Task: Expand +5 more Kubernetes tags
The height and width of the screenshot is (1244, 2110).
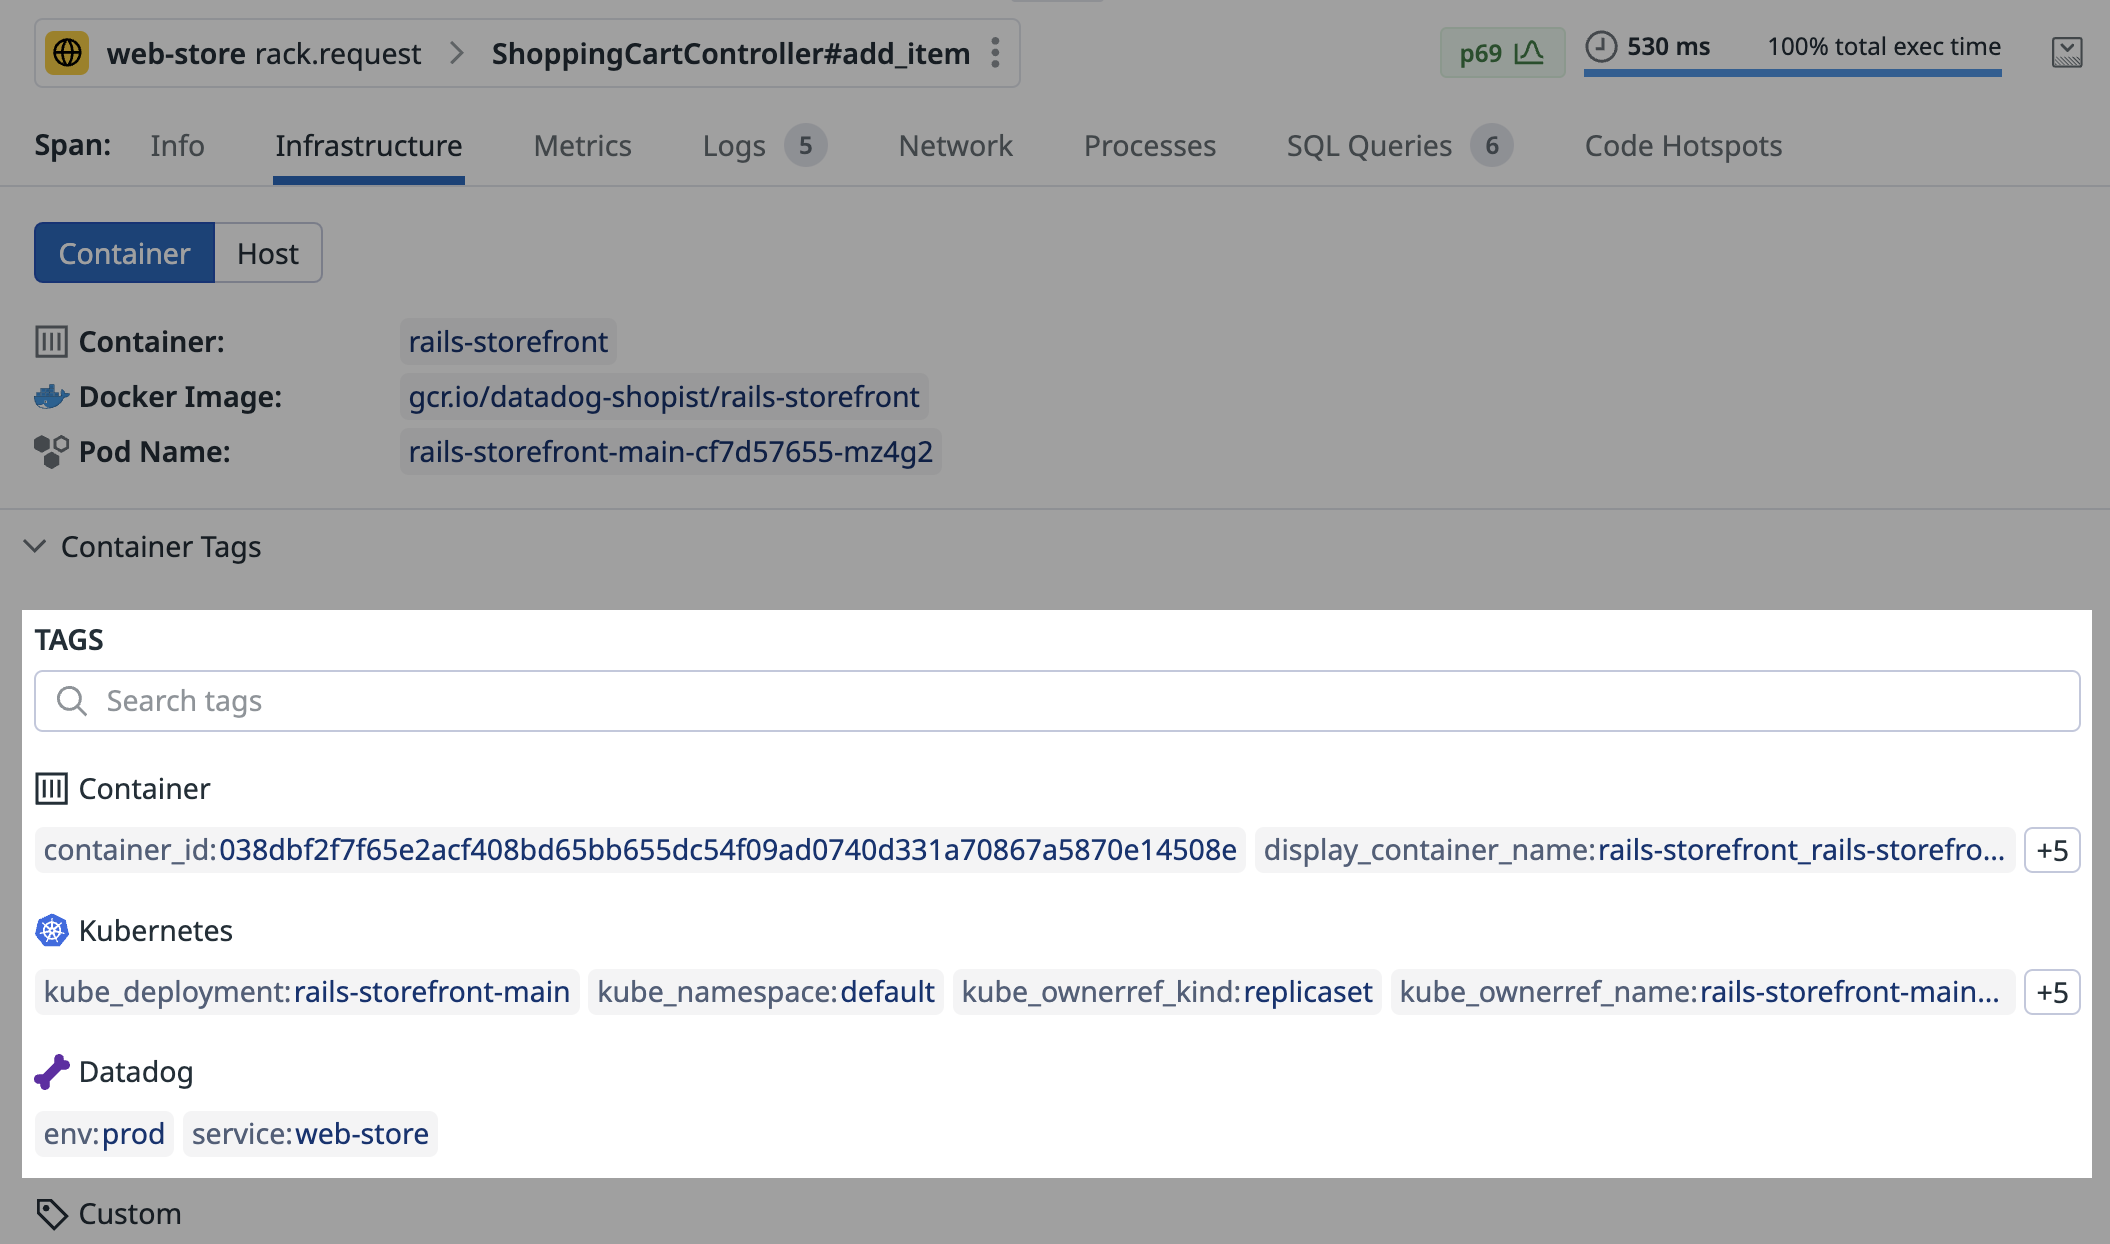Action: click(2052, 992)
